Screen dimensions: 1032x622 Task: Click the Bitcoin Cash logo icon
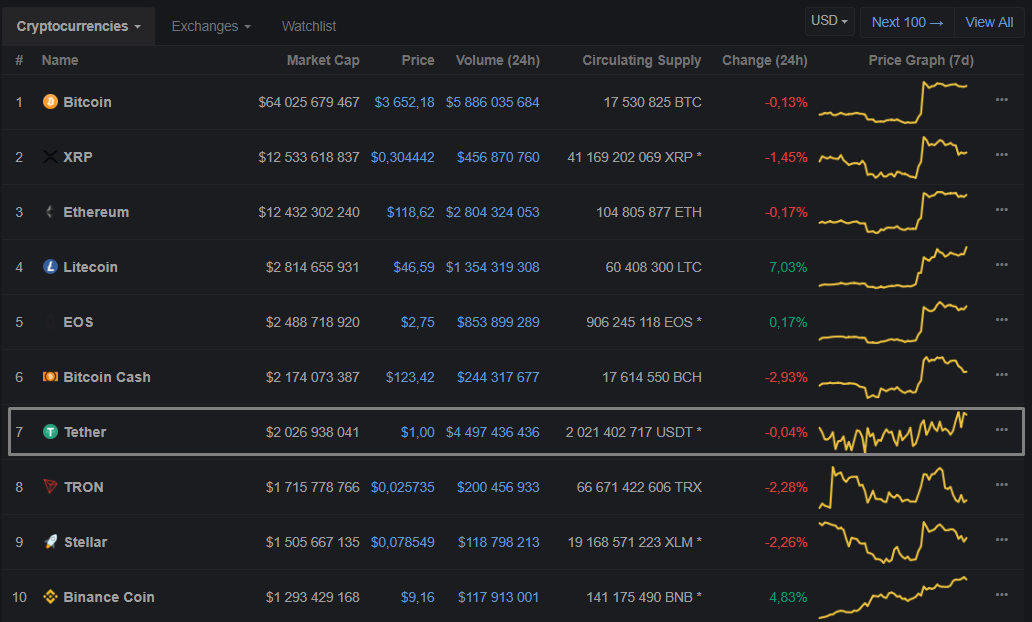tap(50, 377)
